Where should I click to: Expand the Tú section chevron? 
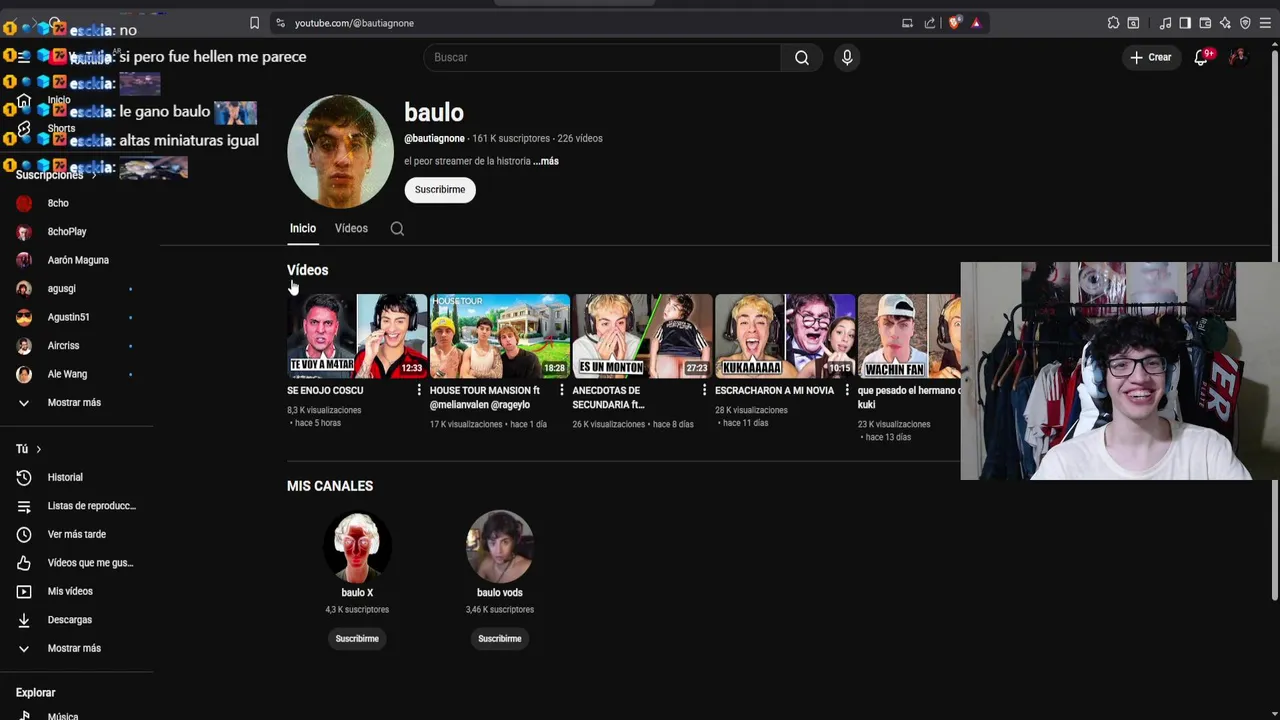pos(38,449)
